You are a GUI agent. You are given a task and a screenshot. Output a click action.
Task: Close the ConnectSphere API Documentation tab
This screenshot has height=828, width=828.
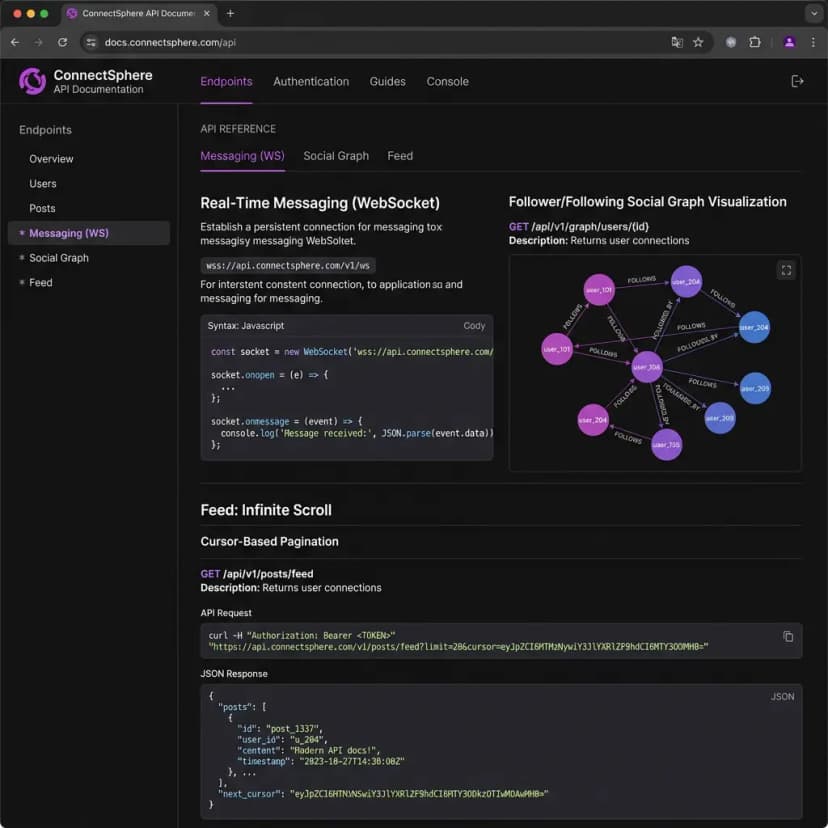click(207, 14)
